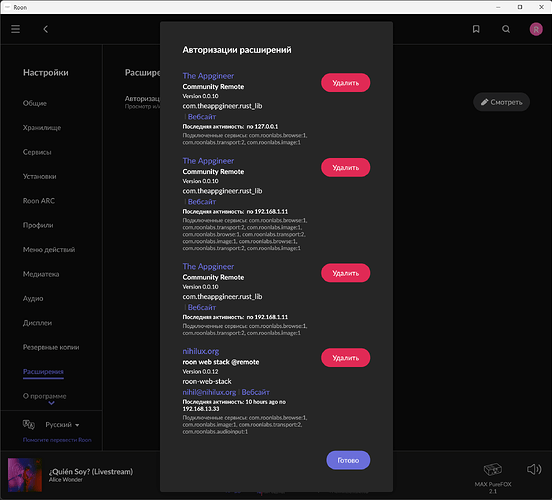Open the now playing album art thumbnail
The height and width of the screenshot is (500, 552).
point(25,475)
